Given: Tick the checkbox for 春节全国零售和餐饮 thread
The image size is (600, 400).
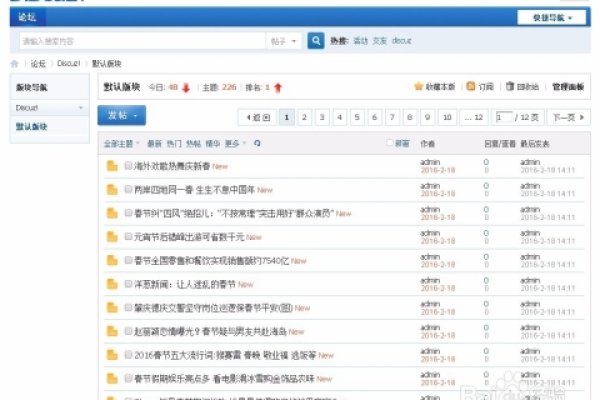Looking at the screenshot, I should pos(128,260).
